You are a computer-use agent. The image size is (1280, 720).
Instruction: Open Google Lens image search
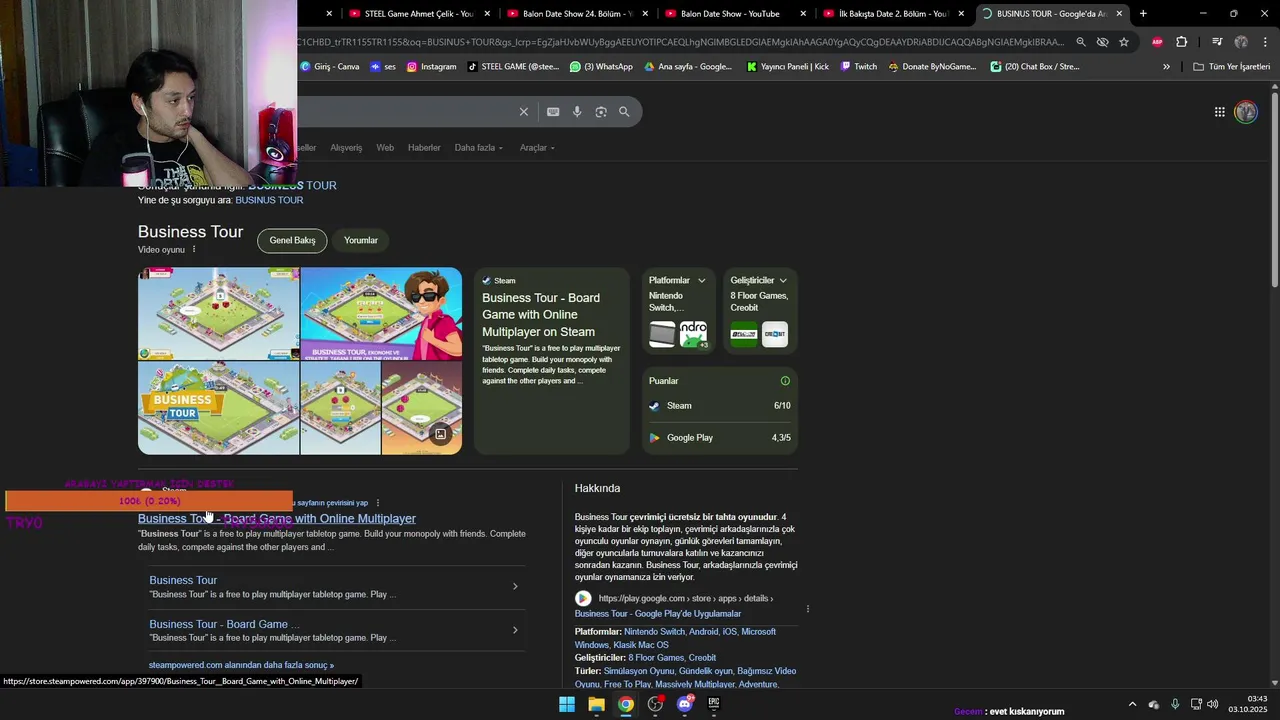pyautogui.click(x=601, y=112)
